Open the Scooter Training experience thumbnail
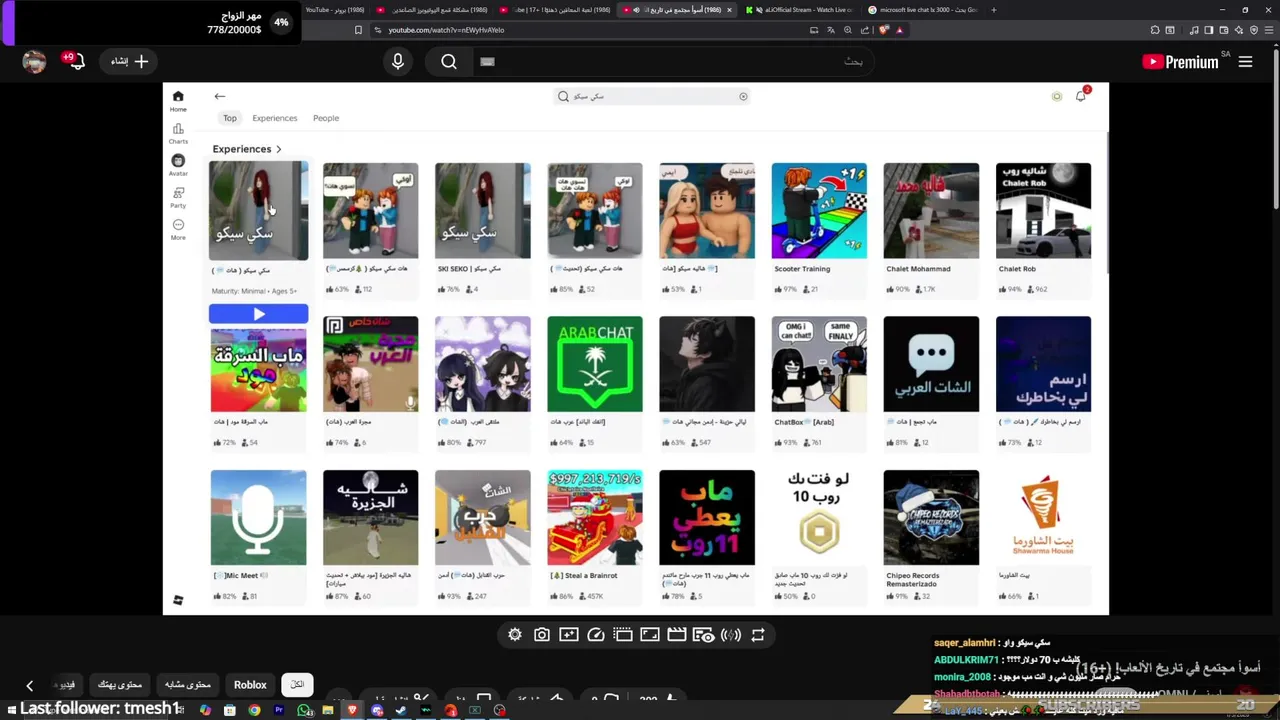The width and height of the screenshot is (1280, 720). 819,210
